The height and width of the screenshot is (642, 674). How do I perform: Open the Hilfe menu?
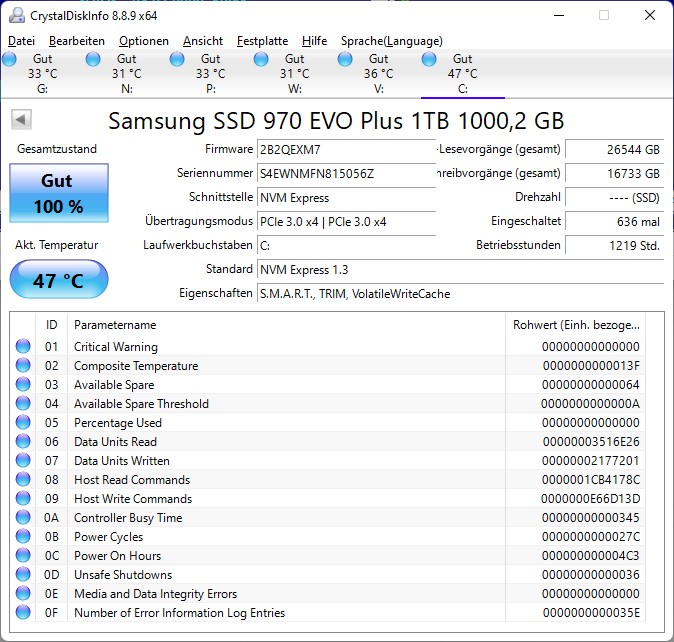[314, 41]
